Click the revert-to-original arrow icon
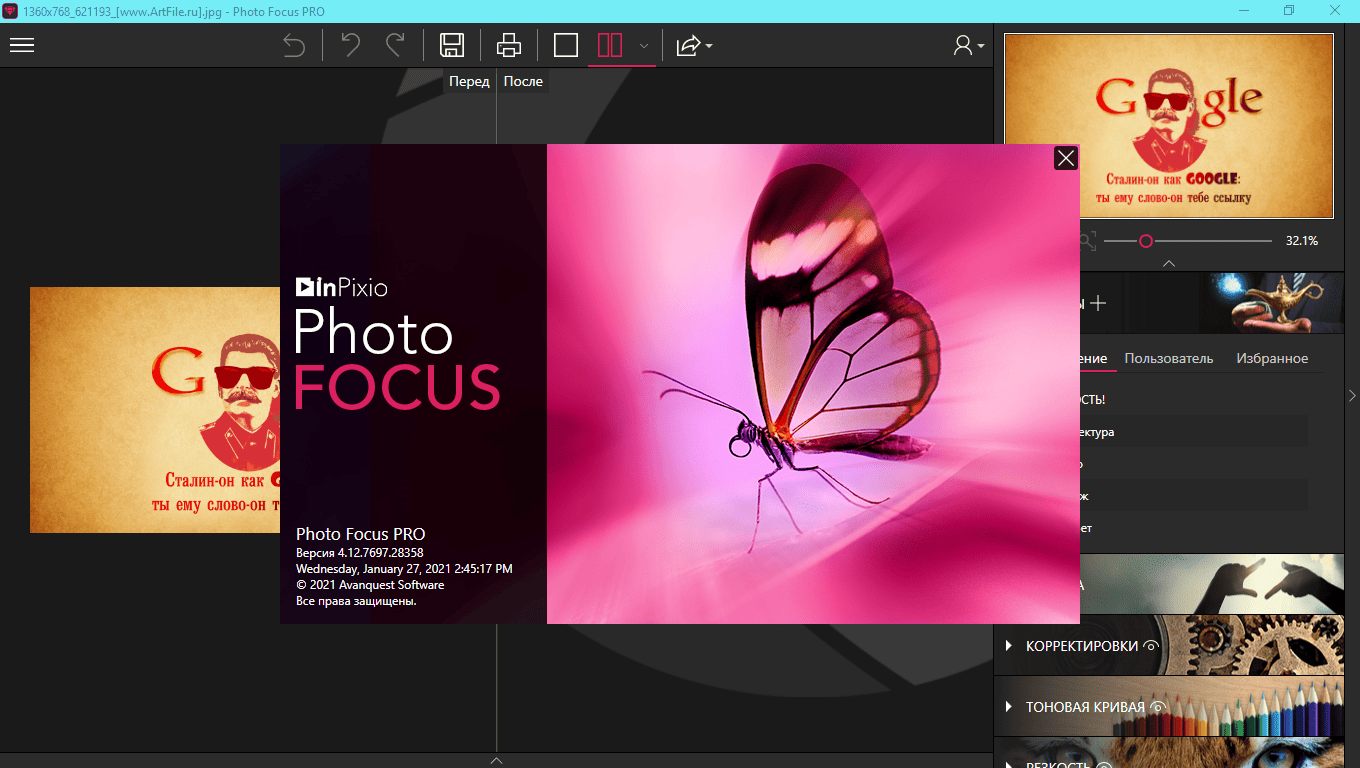This screenshot has width=1360, height=768. (294, 45)
